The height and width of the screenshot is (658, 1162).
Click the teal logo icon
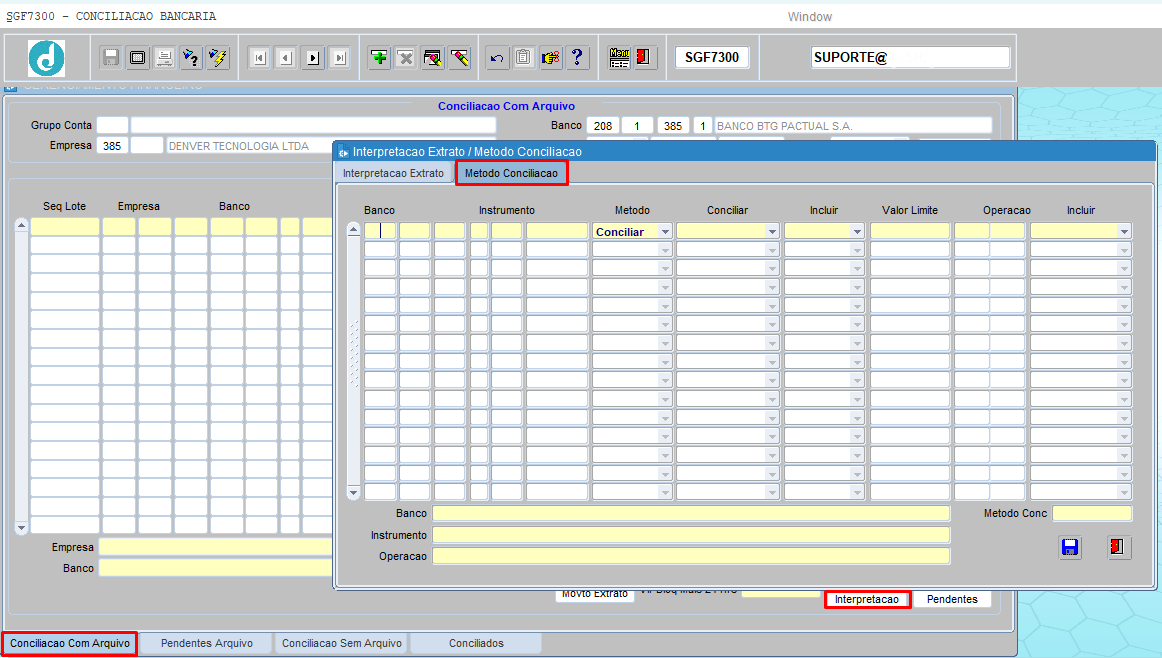47,59
